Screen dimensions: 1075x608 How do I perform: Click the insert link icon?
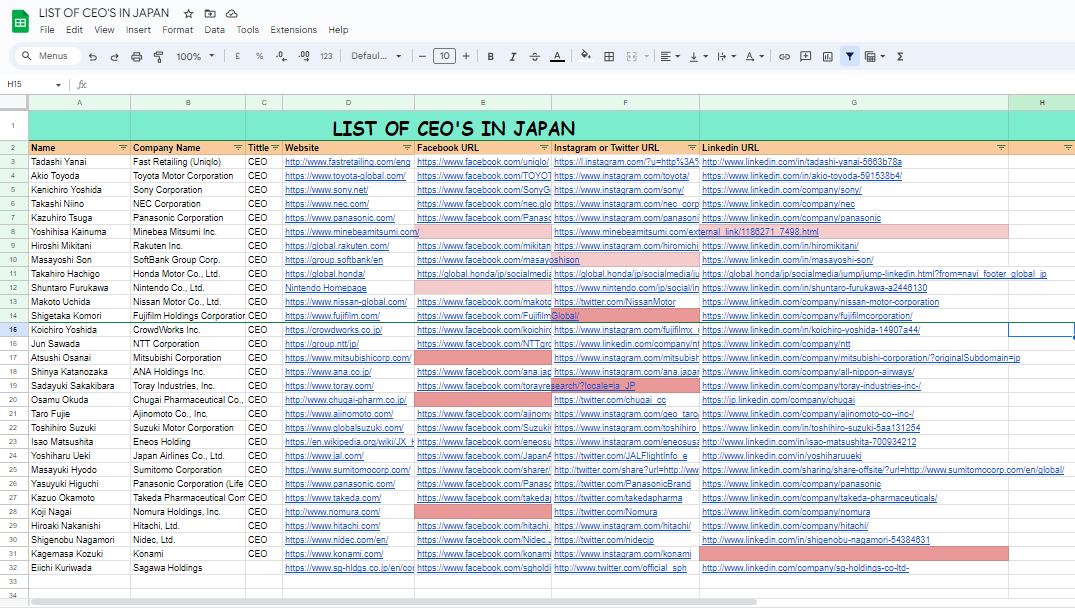[784, 56]
